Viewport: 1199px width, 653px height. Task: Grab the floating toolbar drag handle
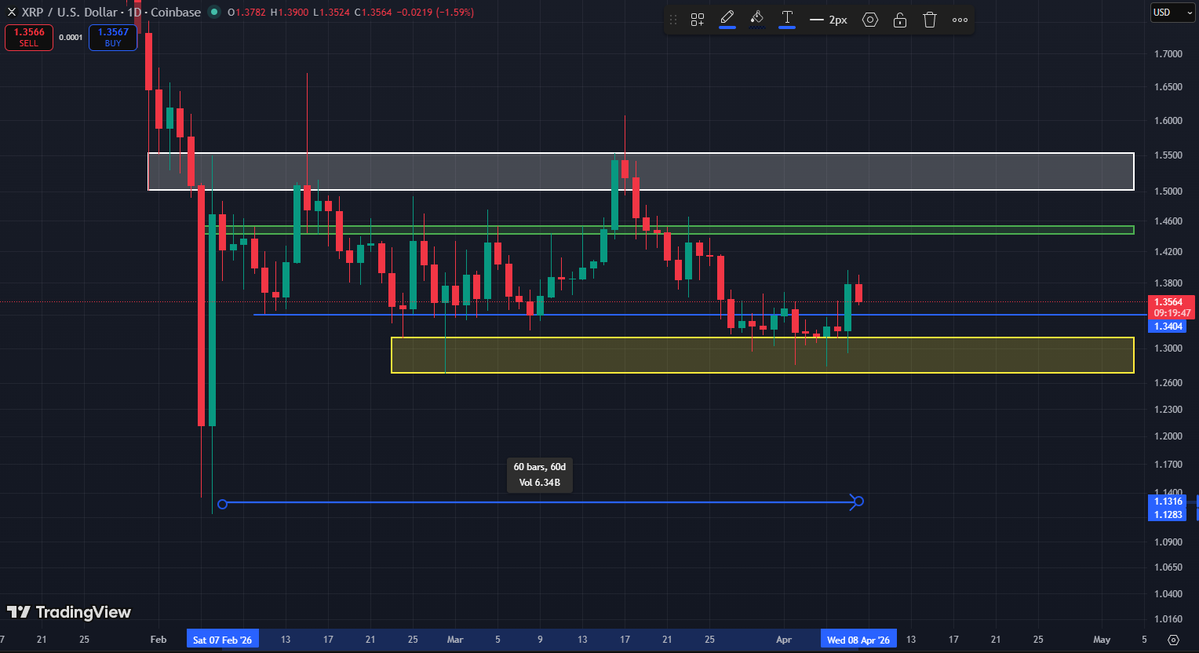(x=674, y=20)
